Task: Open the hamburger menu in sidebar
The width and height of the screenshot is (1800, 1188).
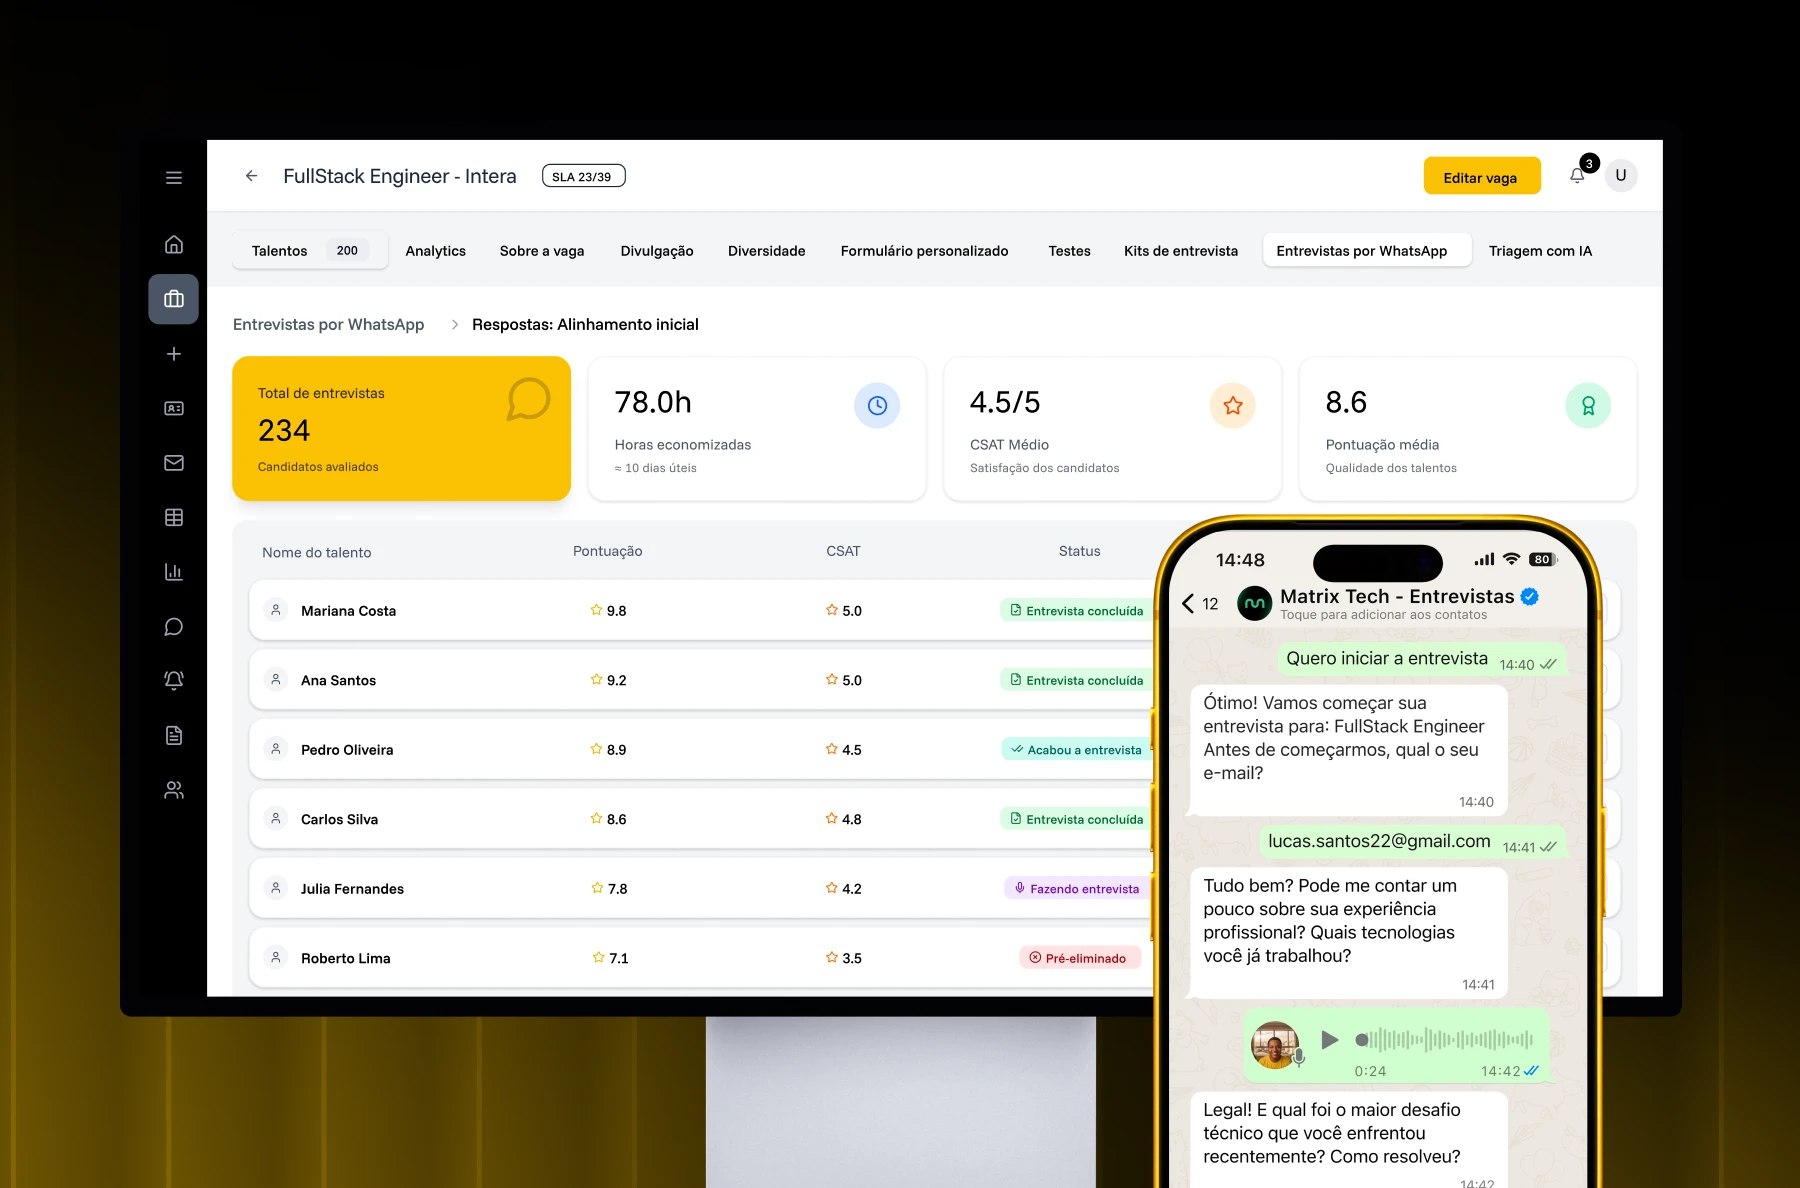Action: click(174, 178)
